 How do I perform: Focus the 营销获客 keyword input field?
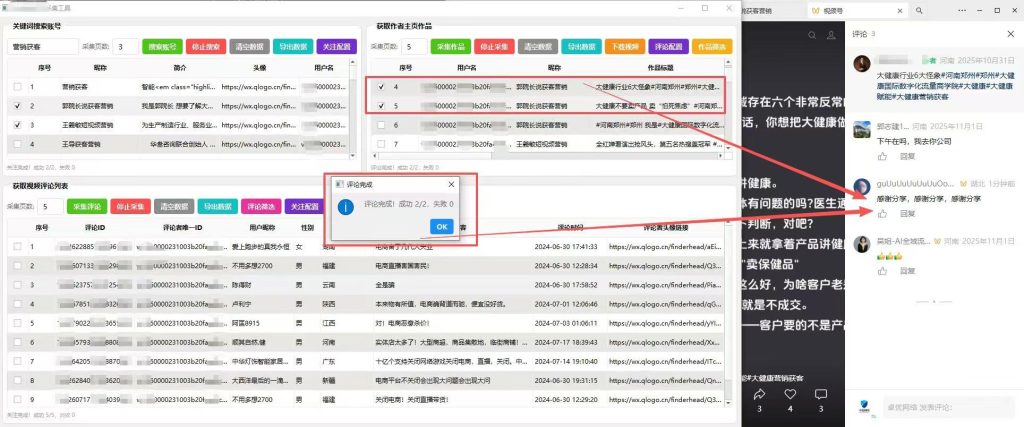click(43, 47)
